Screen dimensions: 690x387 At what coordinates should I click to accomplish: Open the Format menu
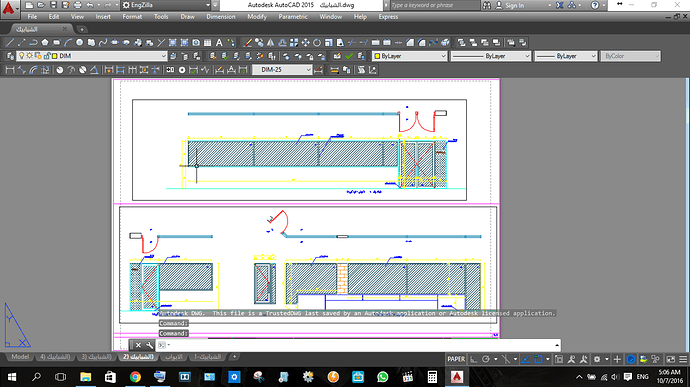[132, 17]
